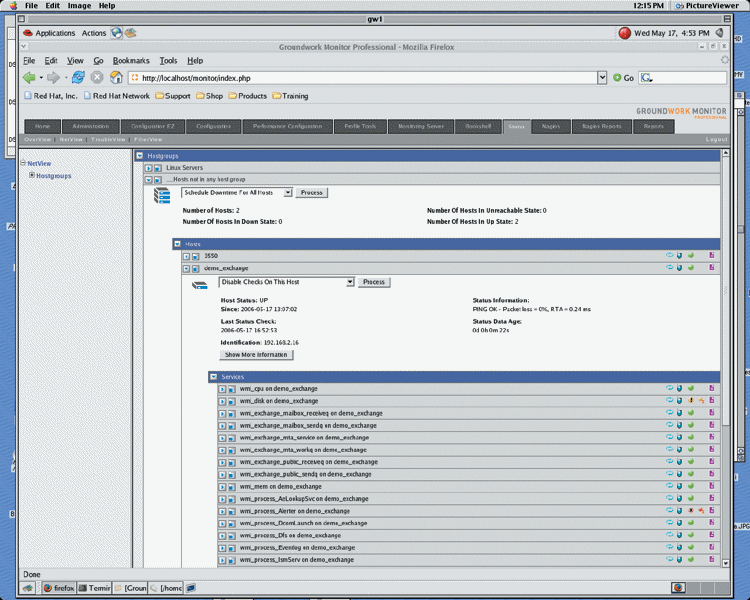The width and height of the screenshot is (750, 600).
Task: Click the host device icon near Disable Checks
Action: (x=200, y=286)
